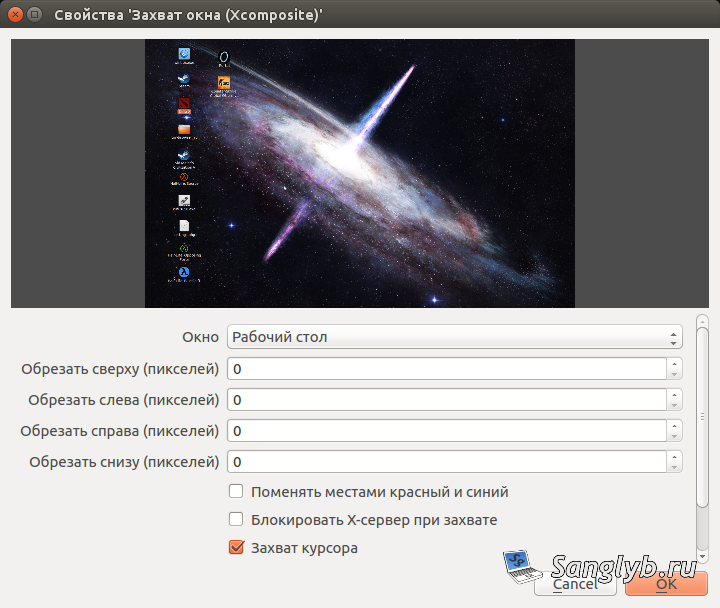Close the properties dialog window
The image size is (720, 608).
tap(15, 15)
